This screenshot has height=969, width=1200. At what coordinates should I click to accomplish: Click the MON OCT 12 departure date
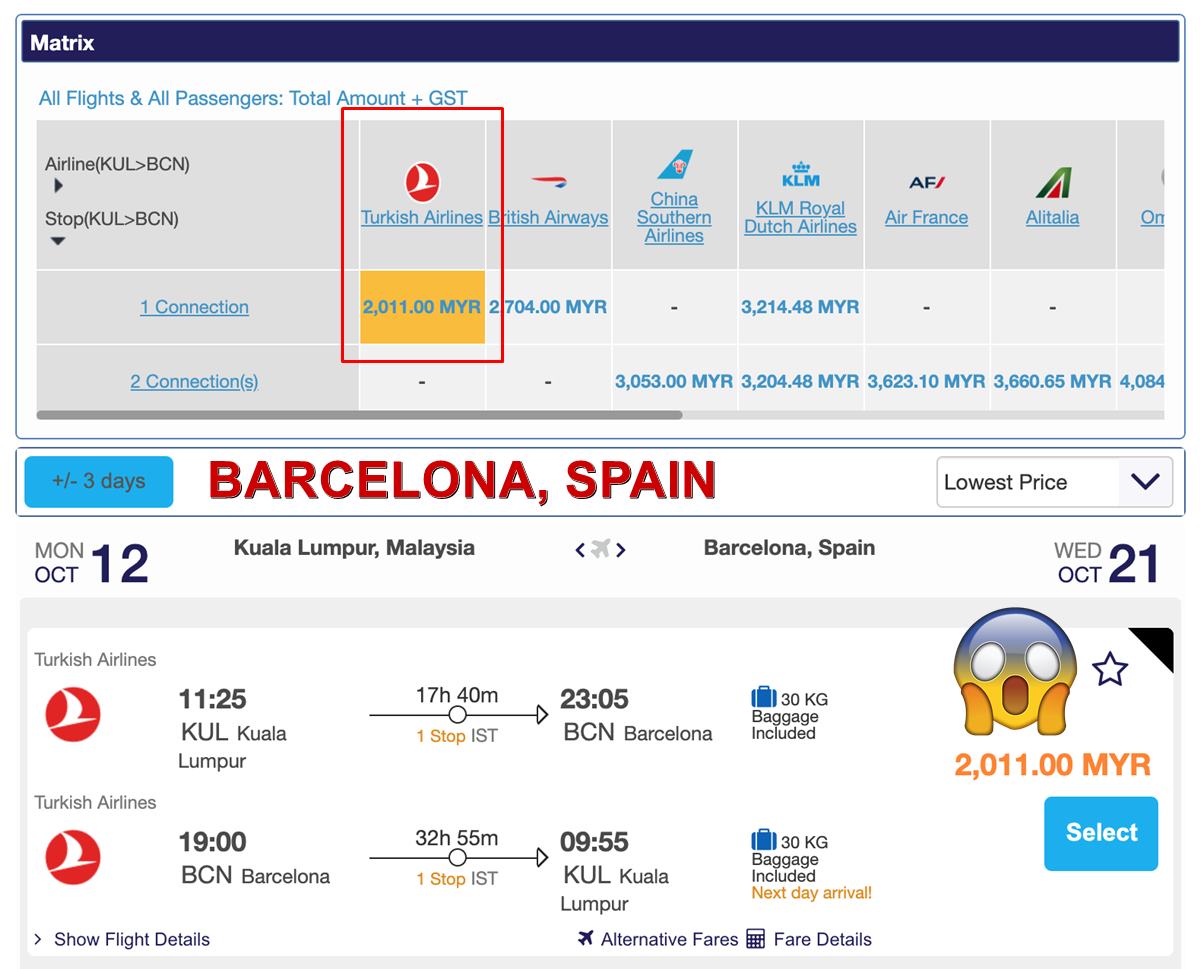(91, 564)
